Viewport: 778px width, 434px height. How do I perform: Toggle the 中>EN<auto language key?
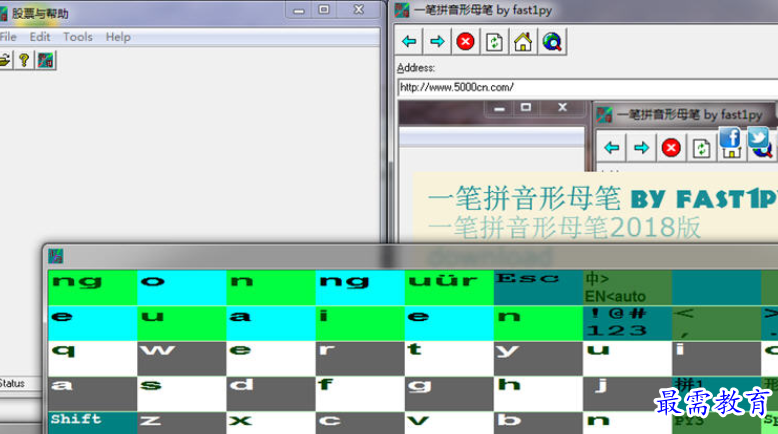click(x=627, y=288)
